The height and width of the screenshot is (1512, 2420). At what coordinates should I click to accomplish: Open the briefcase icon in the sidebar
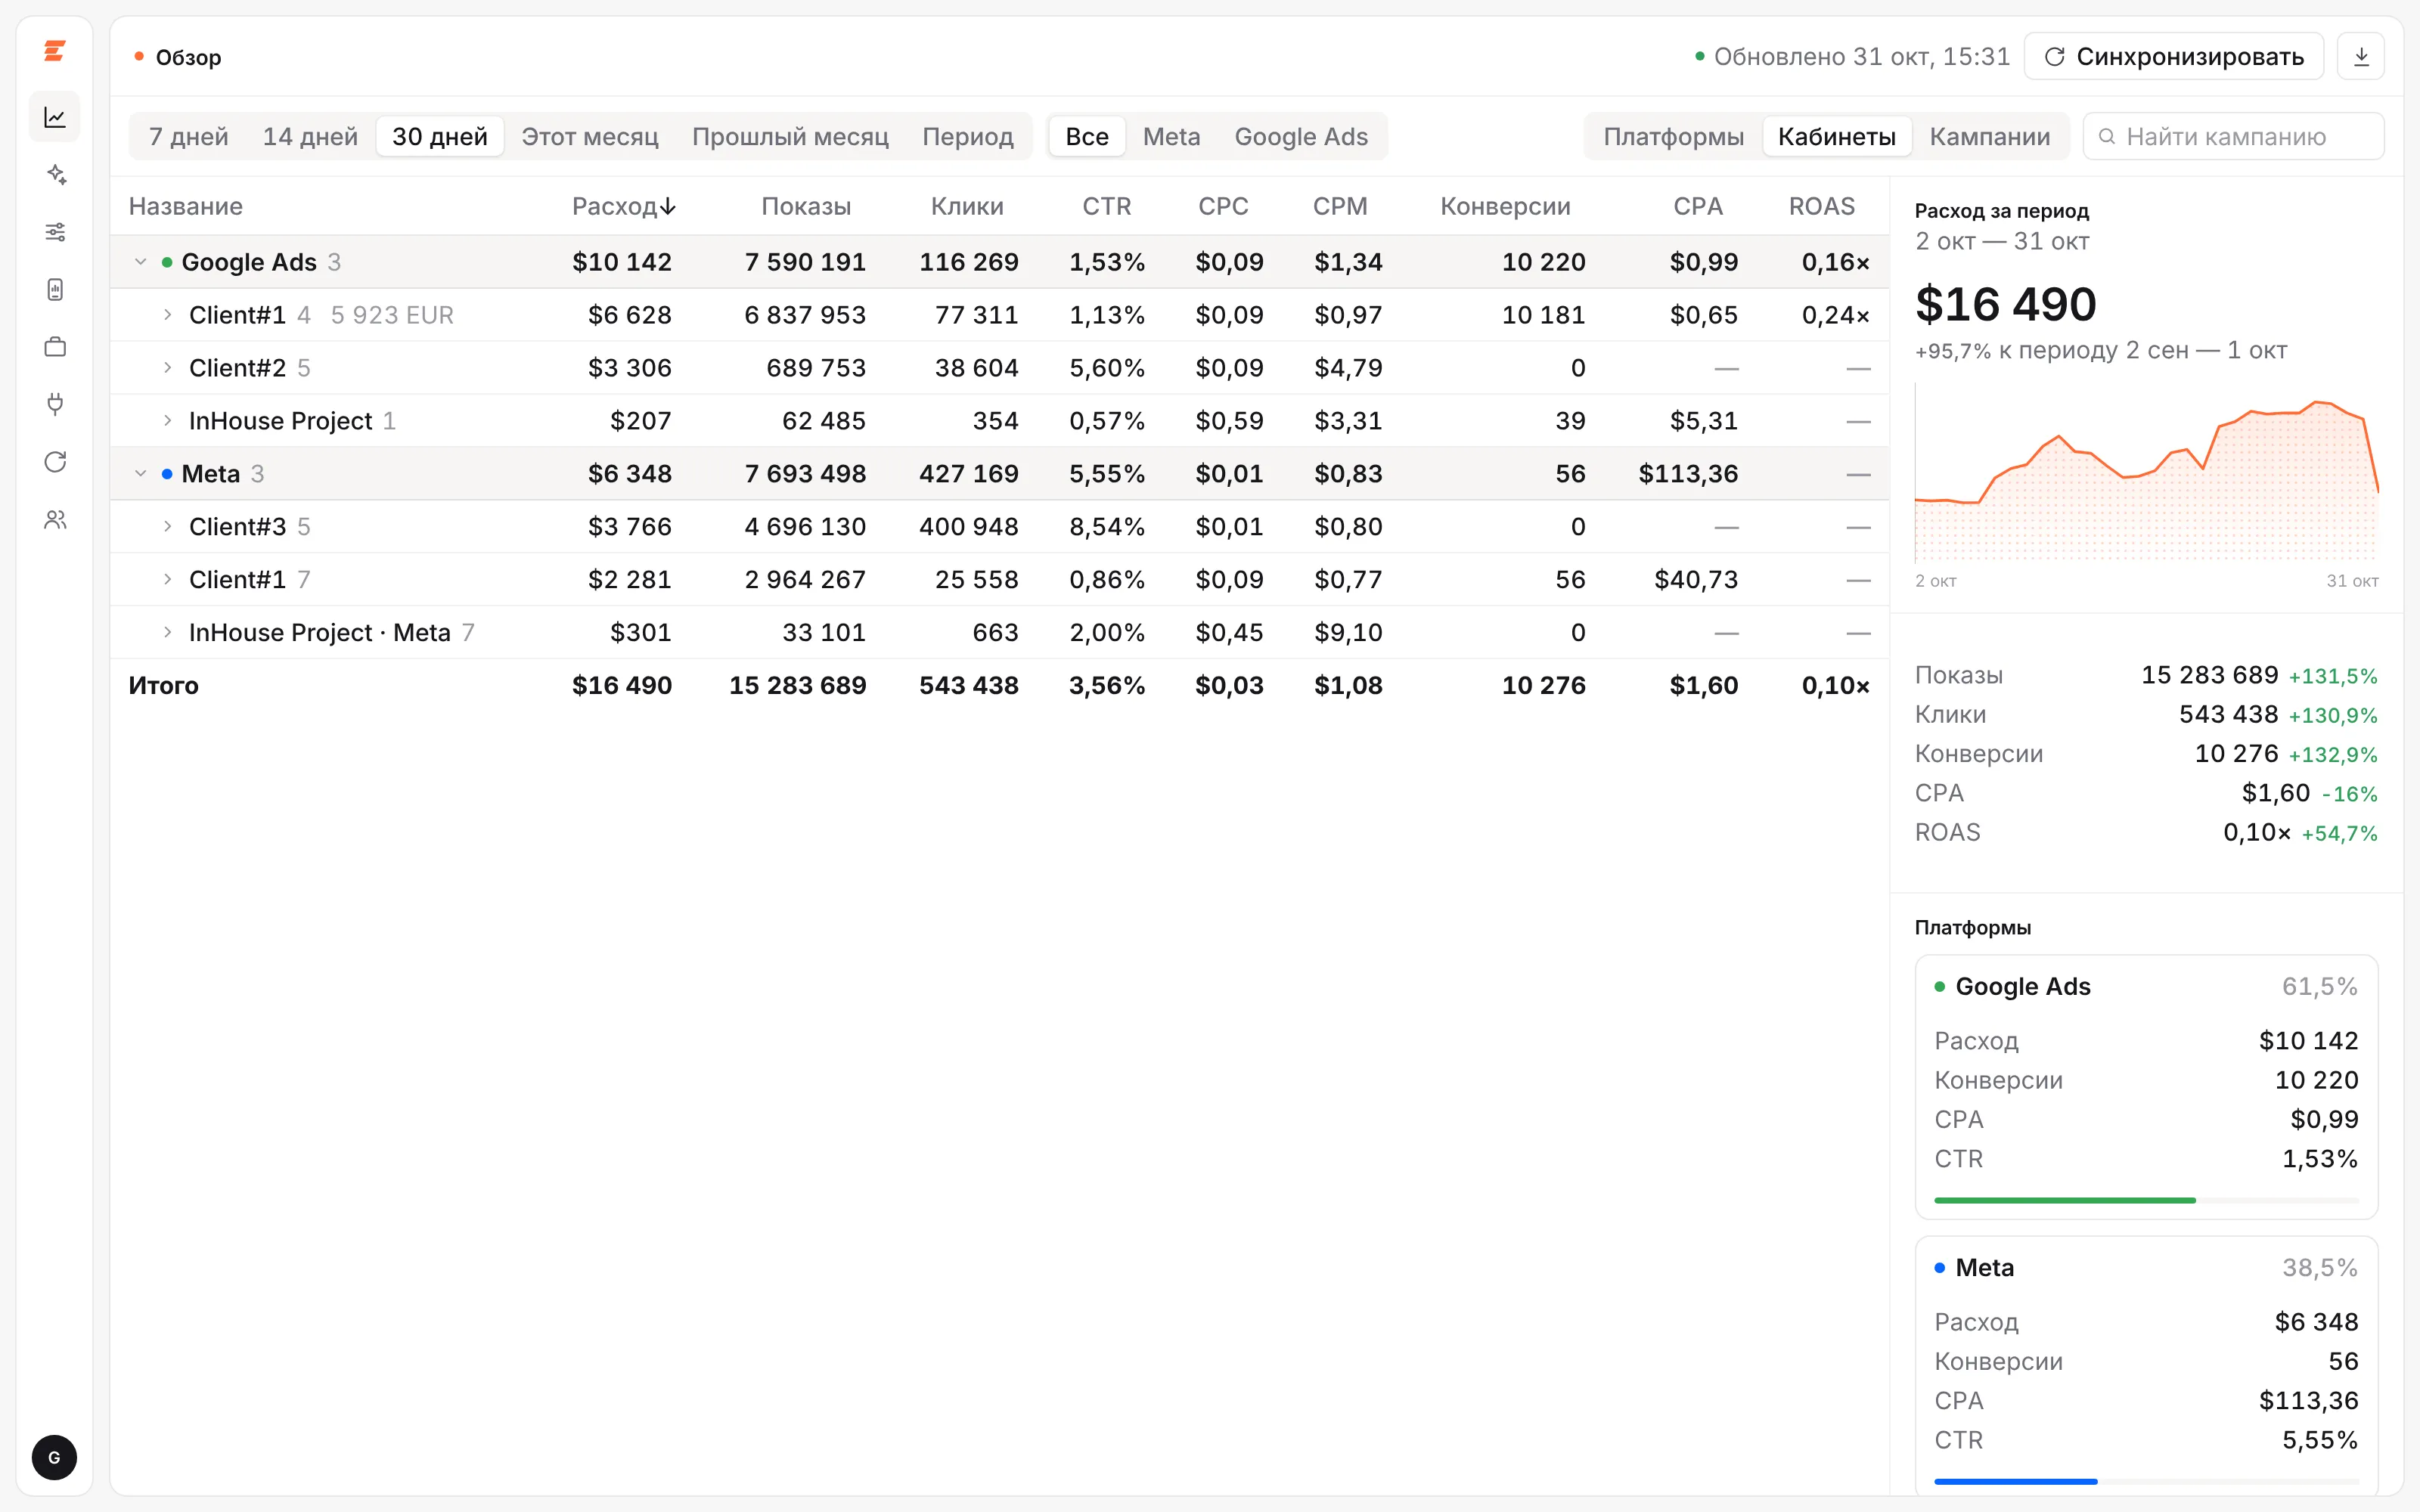(55, 347)
